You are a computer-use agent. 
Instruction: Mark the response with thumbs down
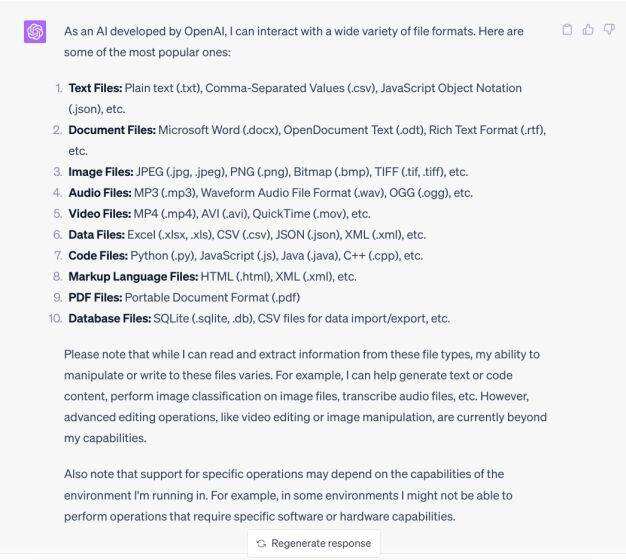[x=609, y=30]
